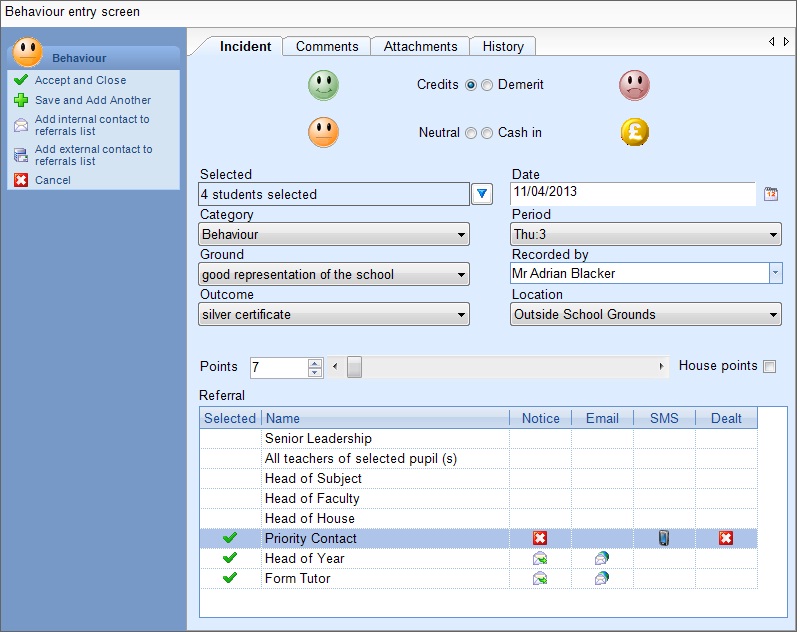Click Save and Add Another

pos(92,100)
